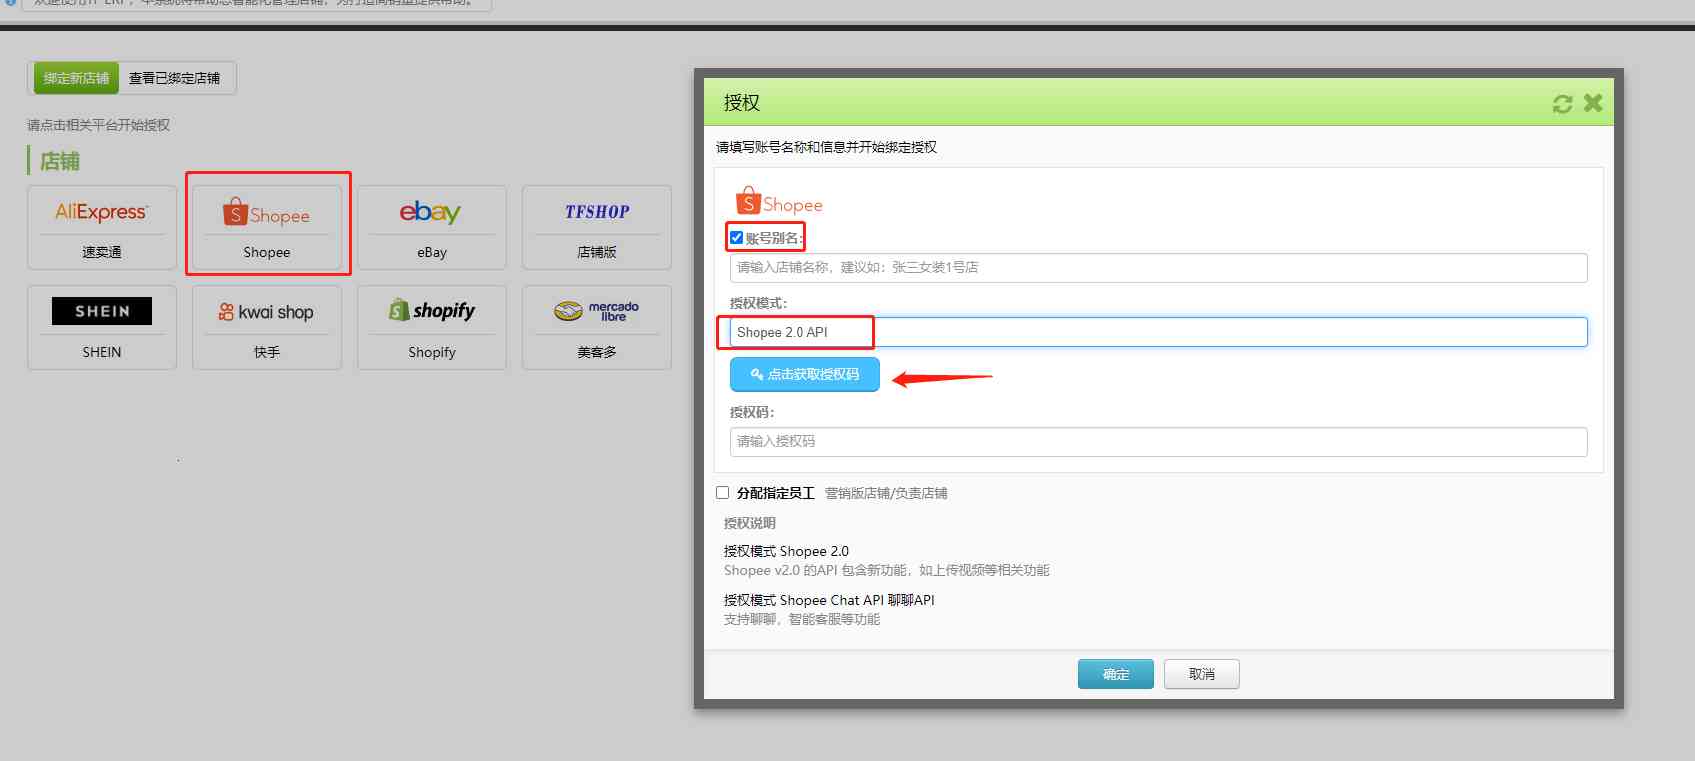
Task: Close the 授权 dialog with the X icon
Action: click(1593, 102)
